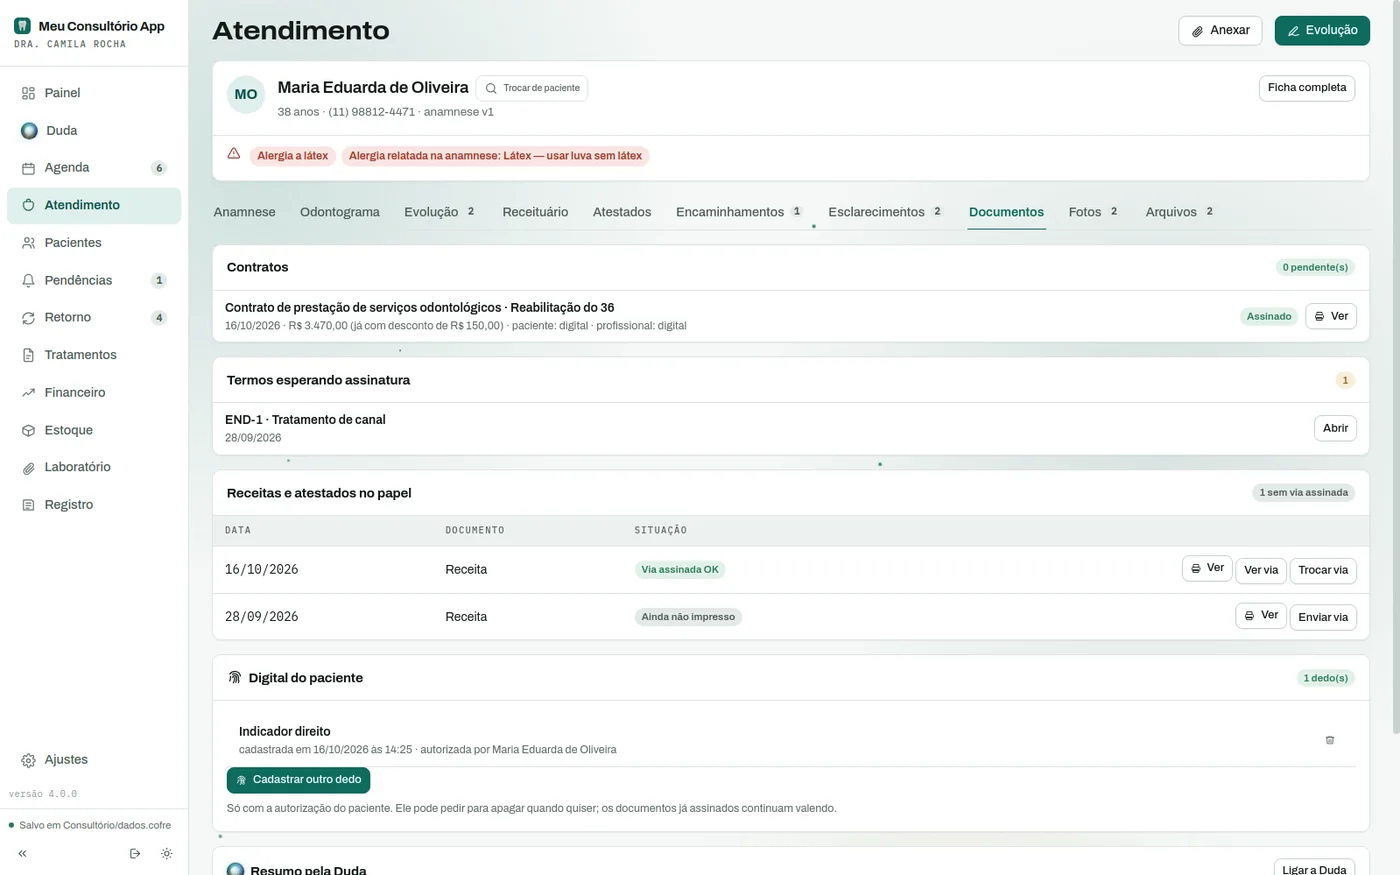Click the Anexar button
This screenshot has height=875, width=1400.
1220,31
